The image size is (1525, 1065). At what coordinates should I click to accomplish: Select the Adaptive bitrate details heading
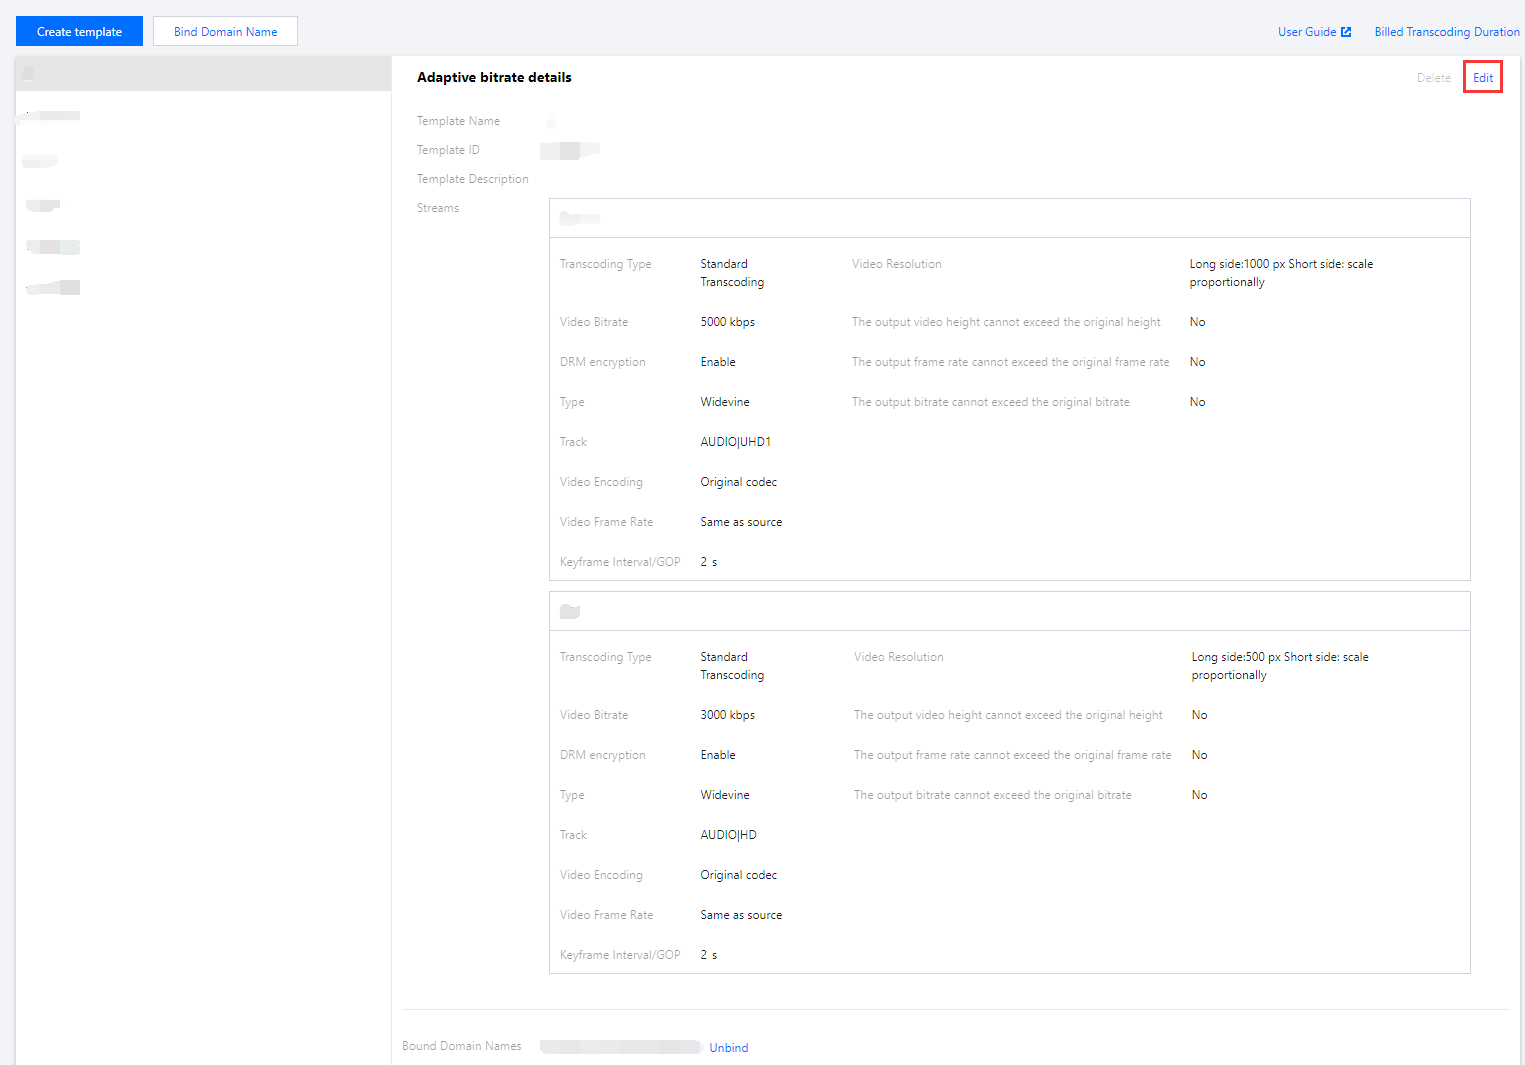[494, 77]
